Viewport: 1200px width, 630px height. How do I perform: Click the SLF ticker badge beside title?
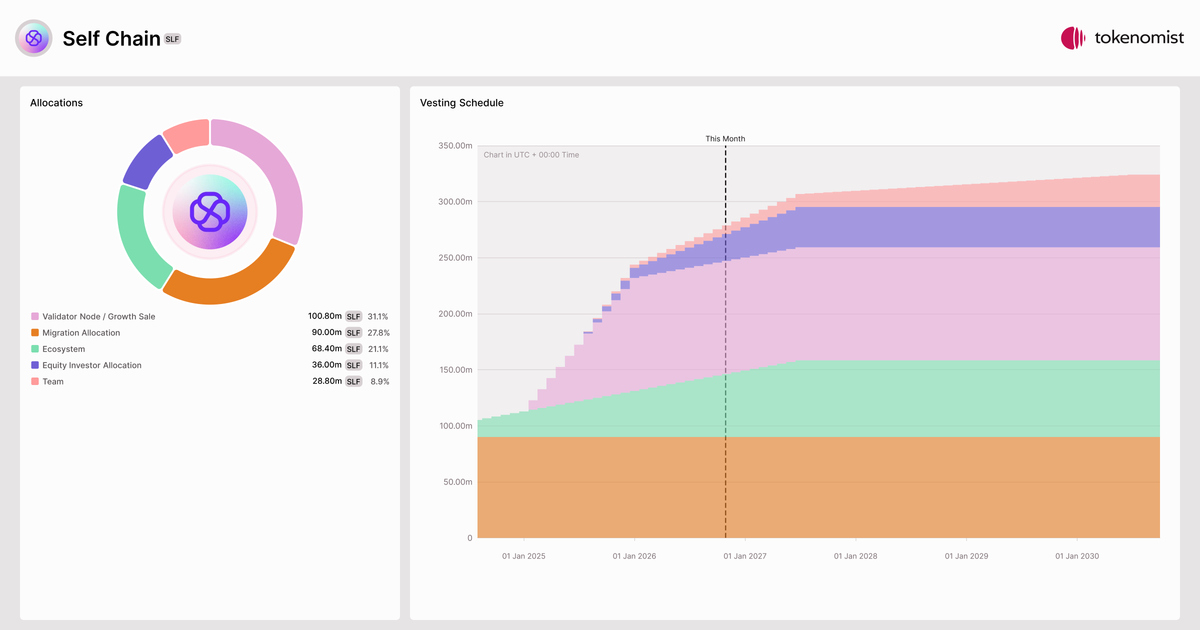pyautogui.click(x=172, y=39)
